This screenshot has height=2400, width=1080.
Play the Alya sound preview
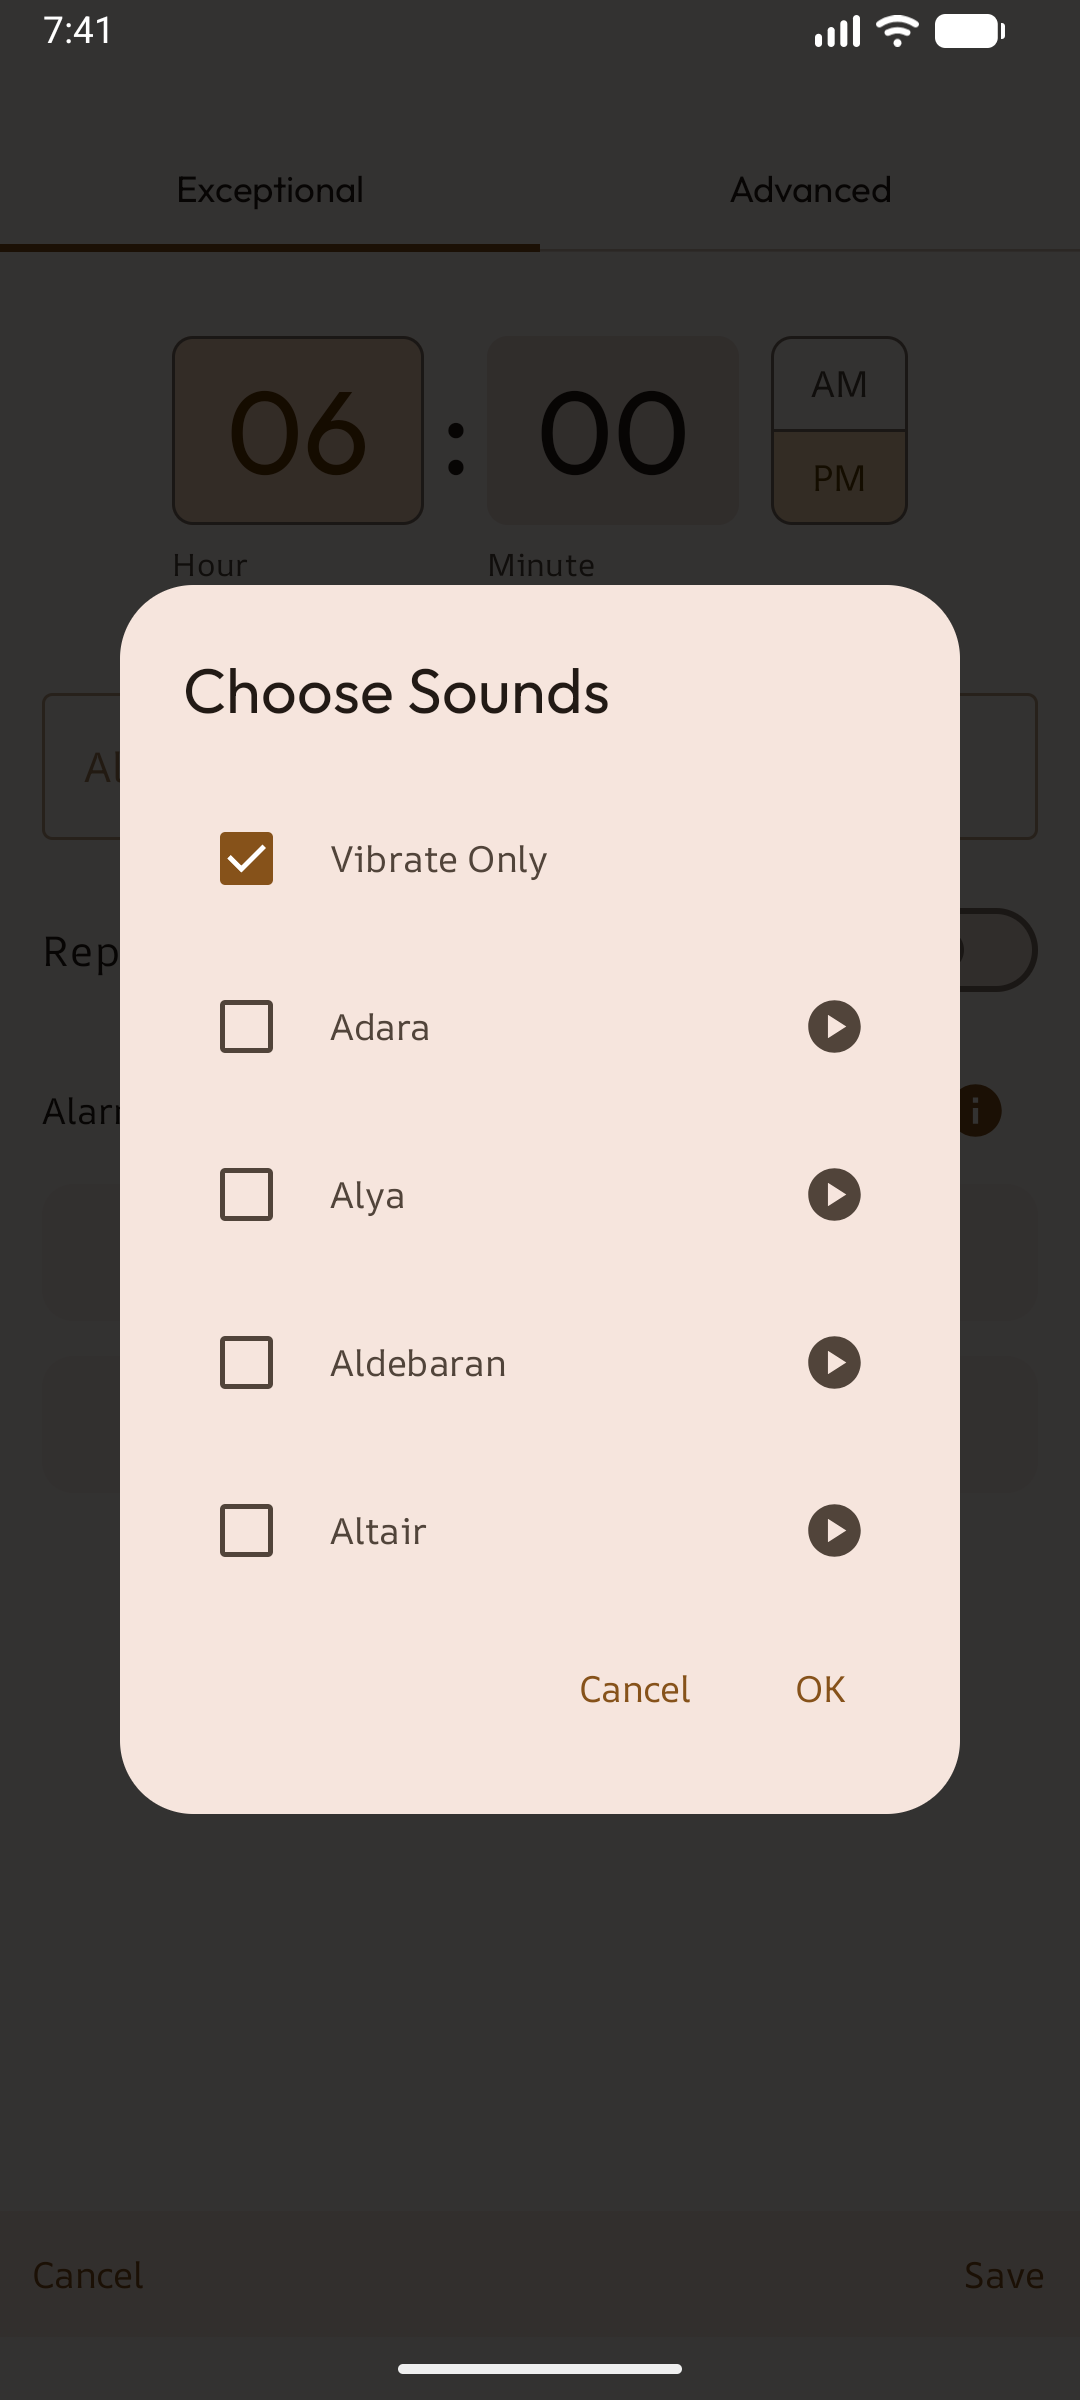point(833,1195)
